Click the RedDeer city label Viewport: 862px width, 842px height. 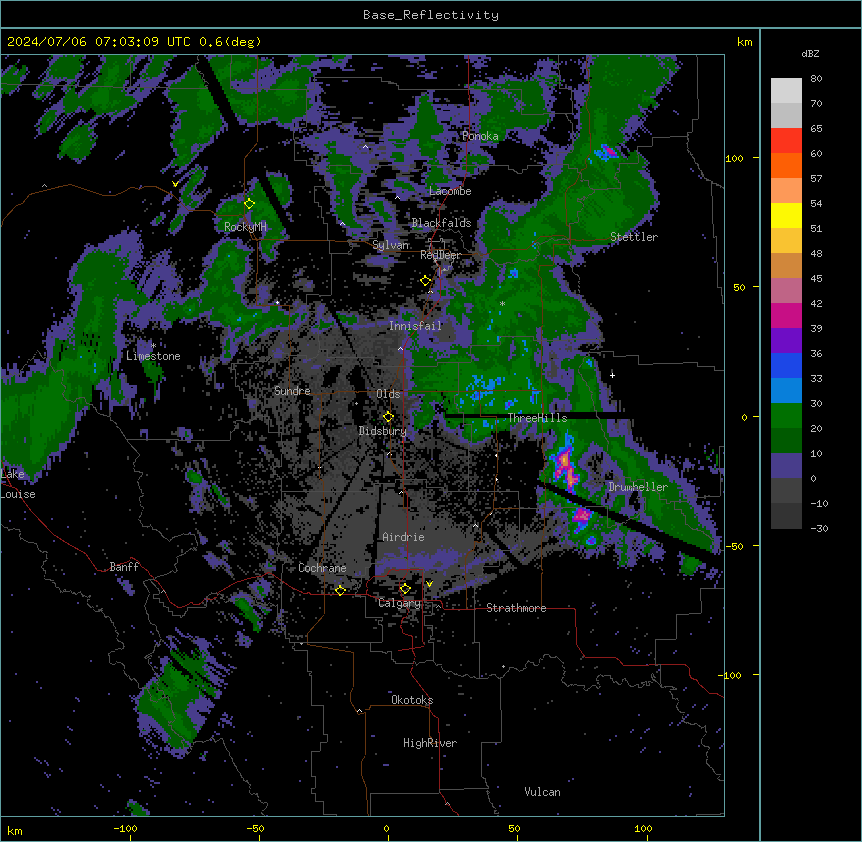pos(440,255)
